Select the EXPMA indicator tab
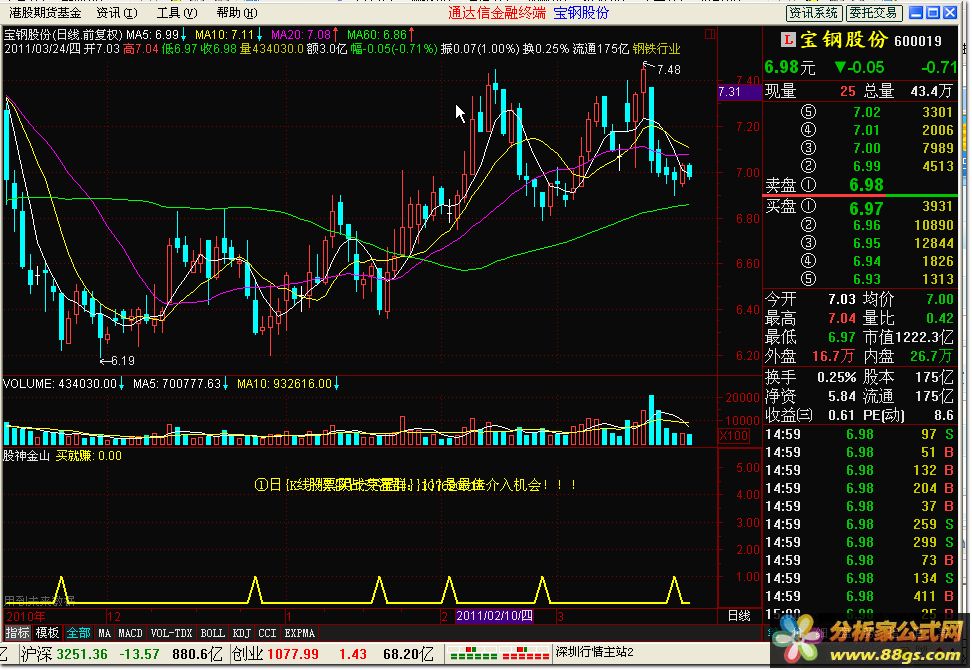This screenshot has height=670, width=972. [300, 633]
